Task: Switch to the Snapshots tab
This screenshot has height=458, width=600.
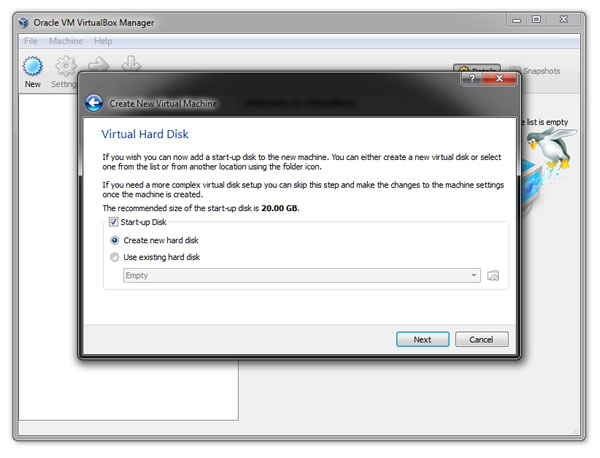Action: pos(536,71)
